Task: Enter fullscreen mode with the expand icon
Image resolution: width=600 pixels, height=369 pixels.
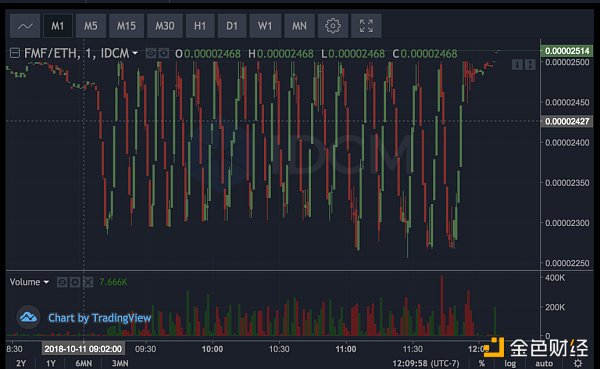Action: click(366, 26)
